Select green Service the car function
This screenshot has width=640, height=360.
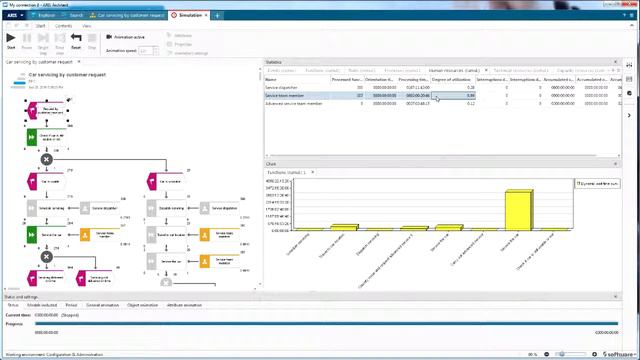[x=46, y=235]
